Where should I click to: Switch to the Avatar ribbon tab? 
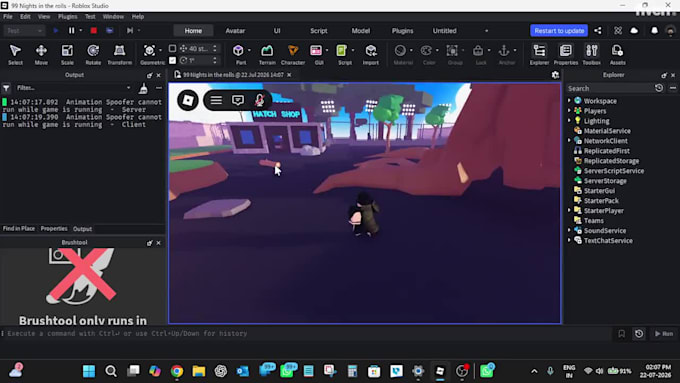coord(235,31)
